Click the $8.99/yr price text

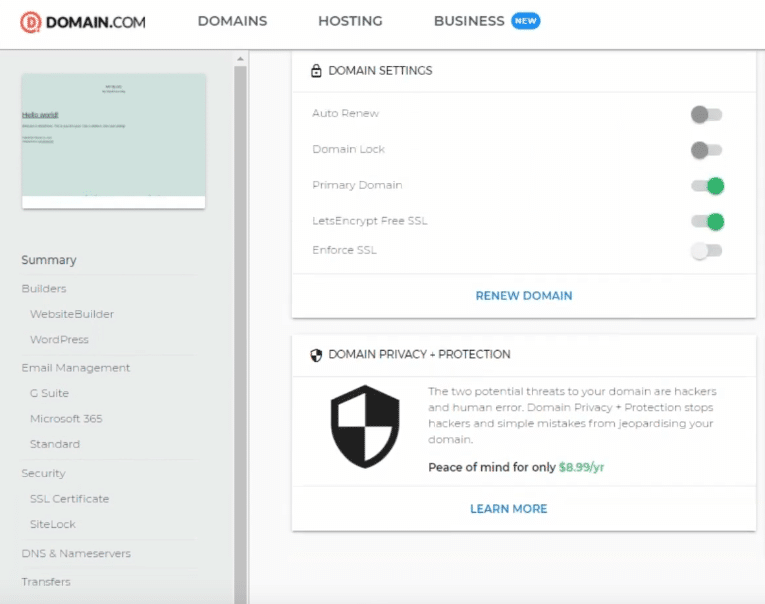pos(581,467)
